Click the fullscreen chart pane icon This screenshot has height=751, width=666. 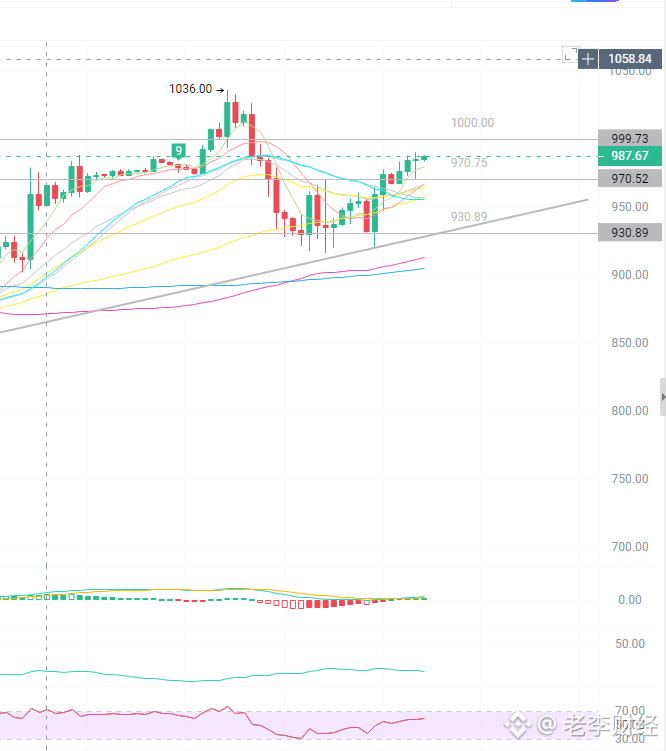pyautogui.click(x=570, y=55)
